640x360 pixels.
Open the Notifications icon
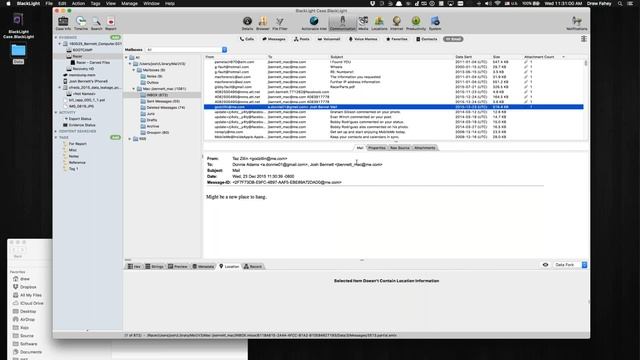pyautogui.click(x=577, y=23)
